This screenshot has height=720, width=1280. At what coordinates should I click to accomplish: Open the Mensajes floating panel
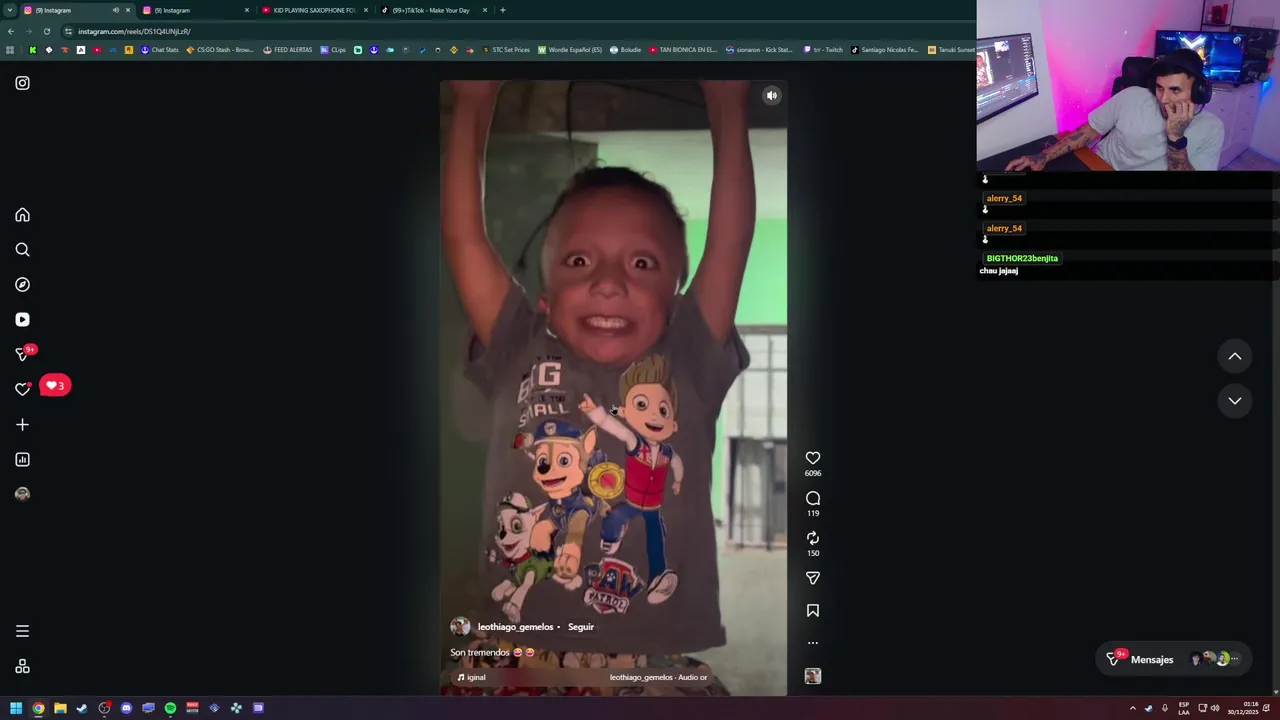pyautogui.click(x=1174, y=659)
